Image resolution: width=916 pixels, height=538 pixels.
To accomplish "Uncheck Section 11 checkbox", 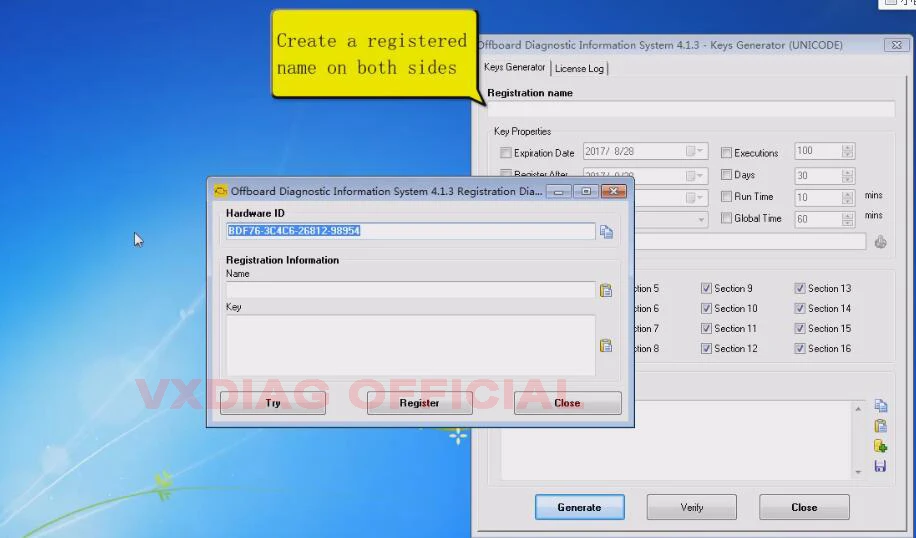I will (x=706, y=328).
